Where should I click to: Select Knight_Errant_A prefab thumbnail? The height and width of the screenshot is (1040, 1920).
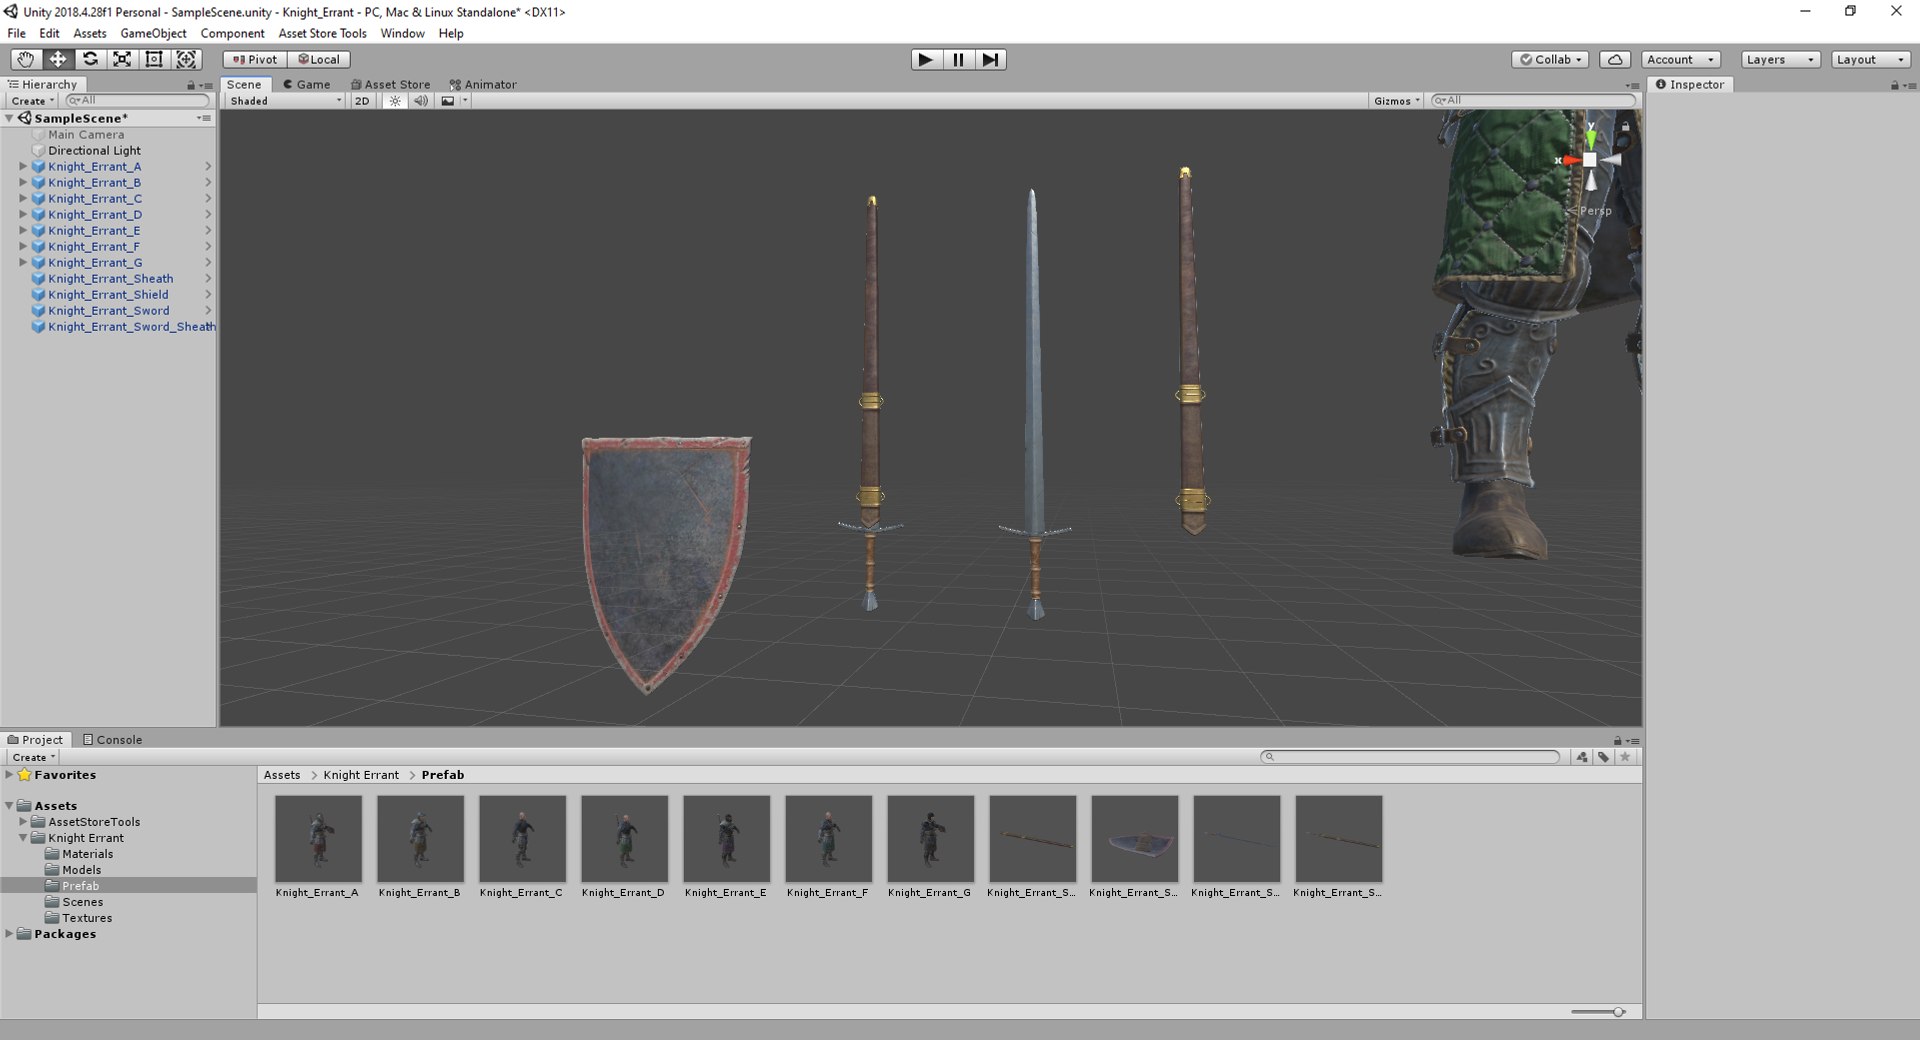coord(318,839)
